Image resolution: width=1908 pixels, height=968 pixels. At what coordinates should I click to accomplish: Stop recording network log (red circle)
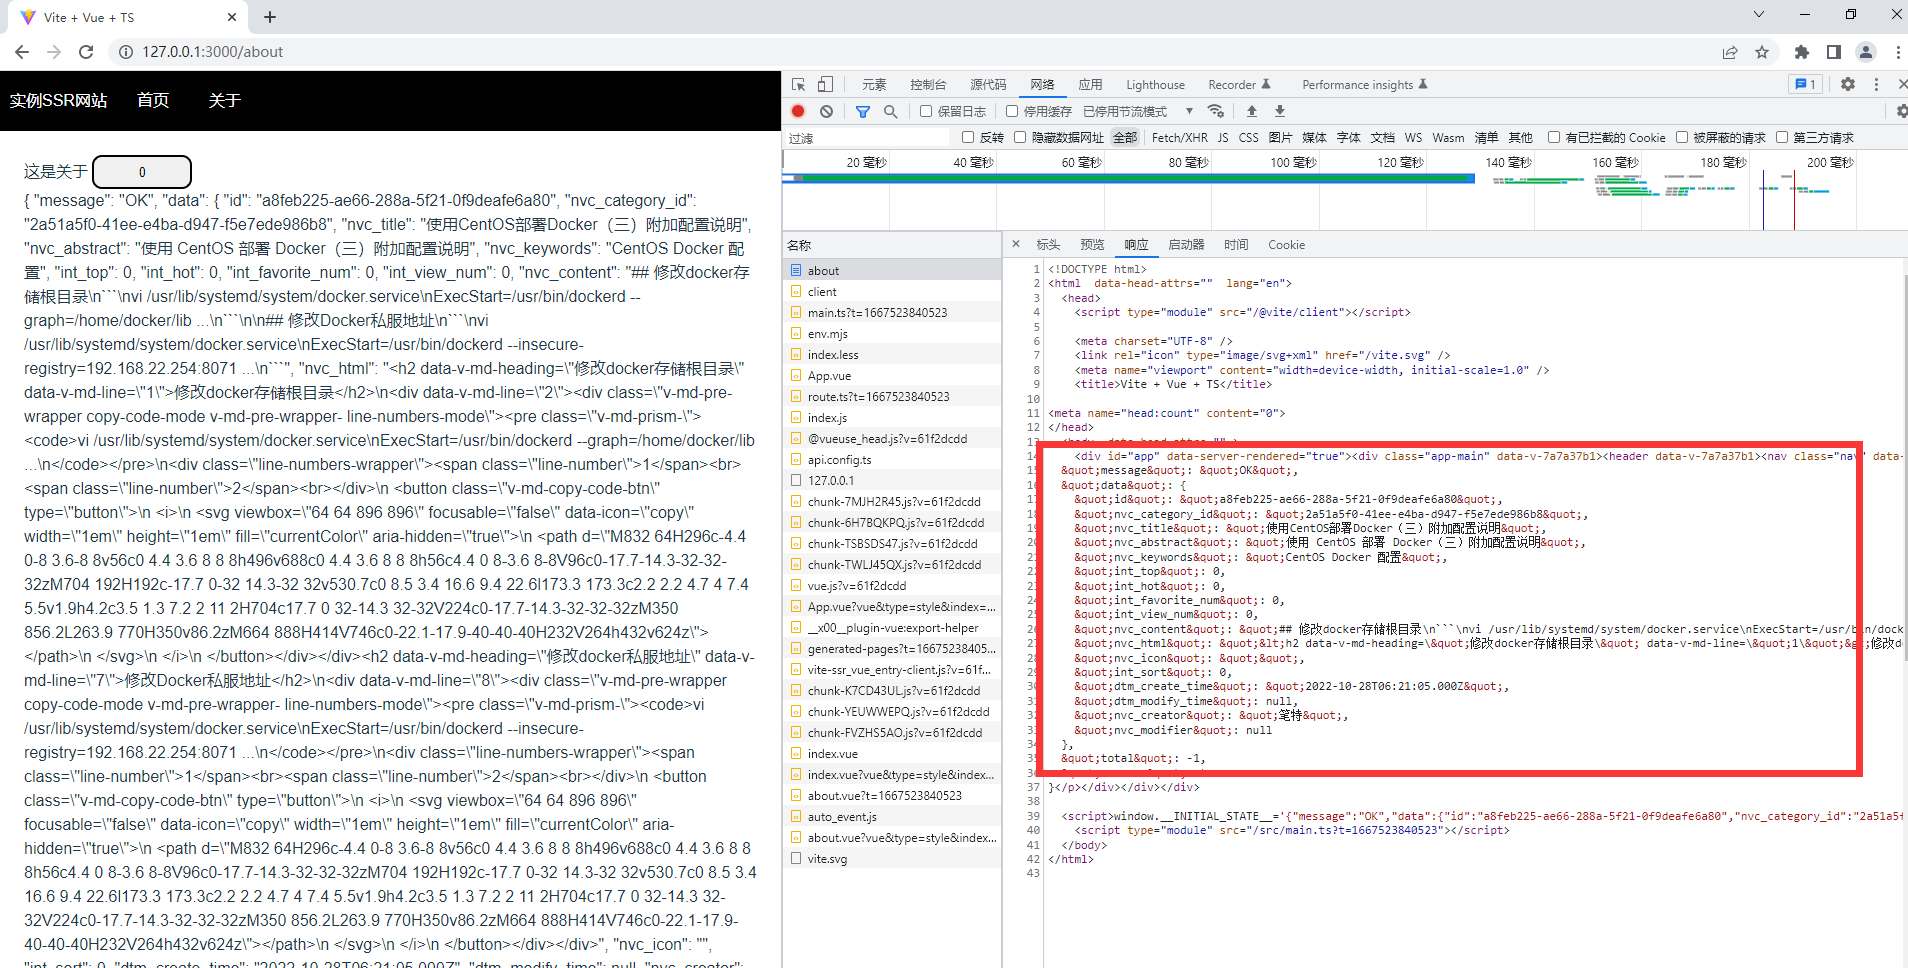click(x=798, y=111)
